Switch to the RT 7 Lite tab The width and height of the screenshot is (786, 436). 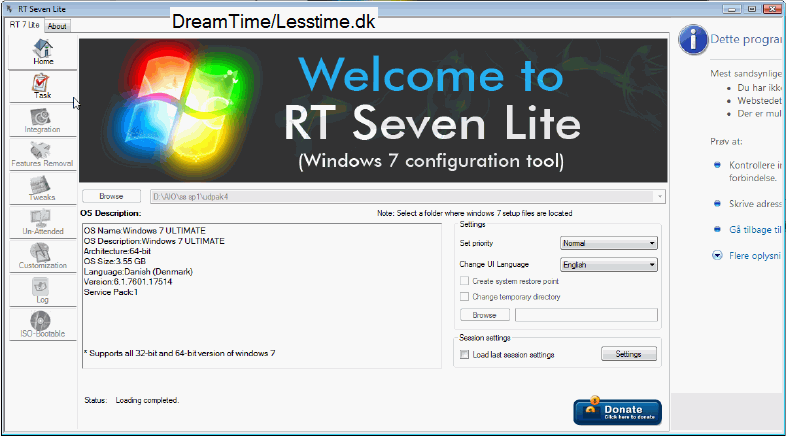(x=25, y=25)
